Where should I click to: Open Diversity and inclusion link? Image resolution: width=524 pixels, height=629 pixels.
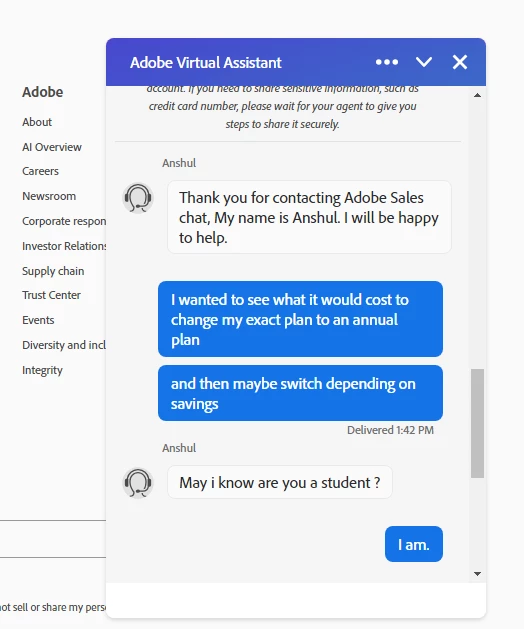[x=64, y=345]
